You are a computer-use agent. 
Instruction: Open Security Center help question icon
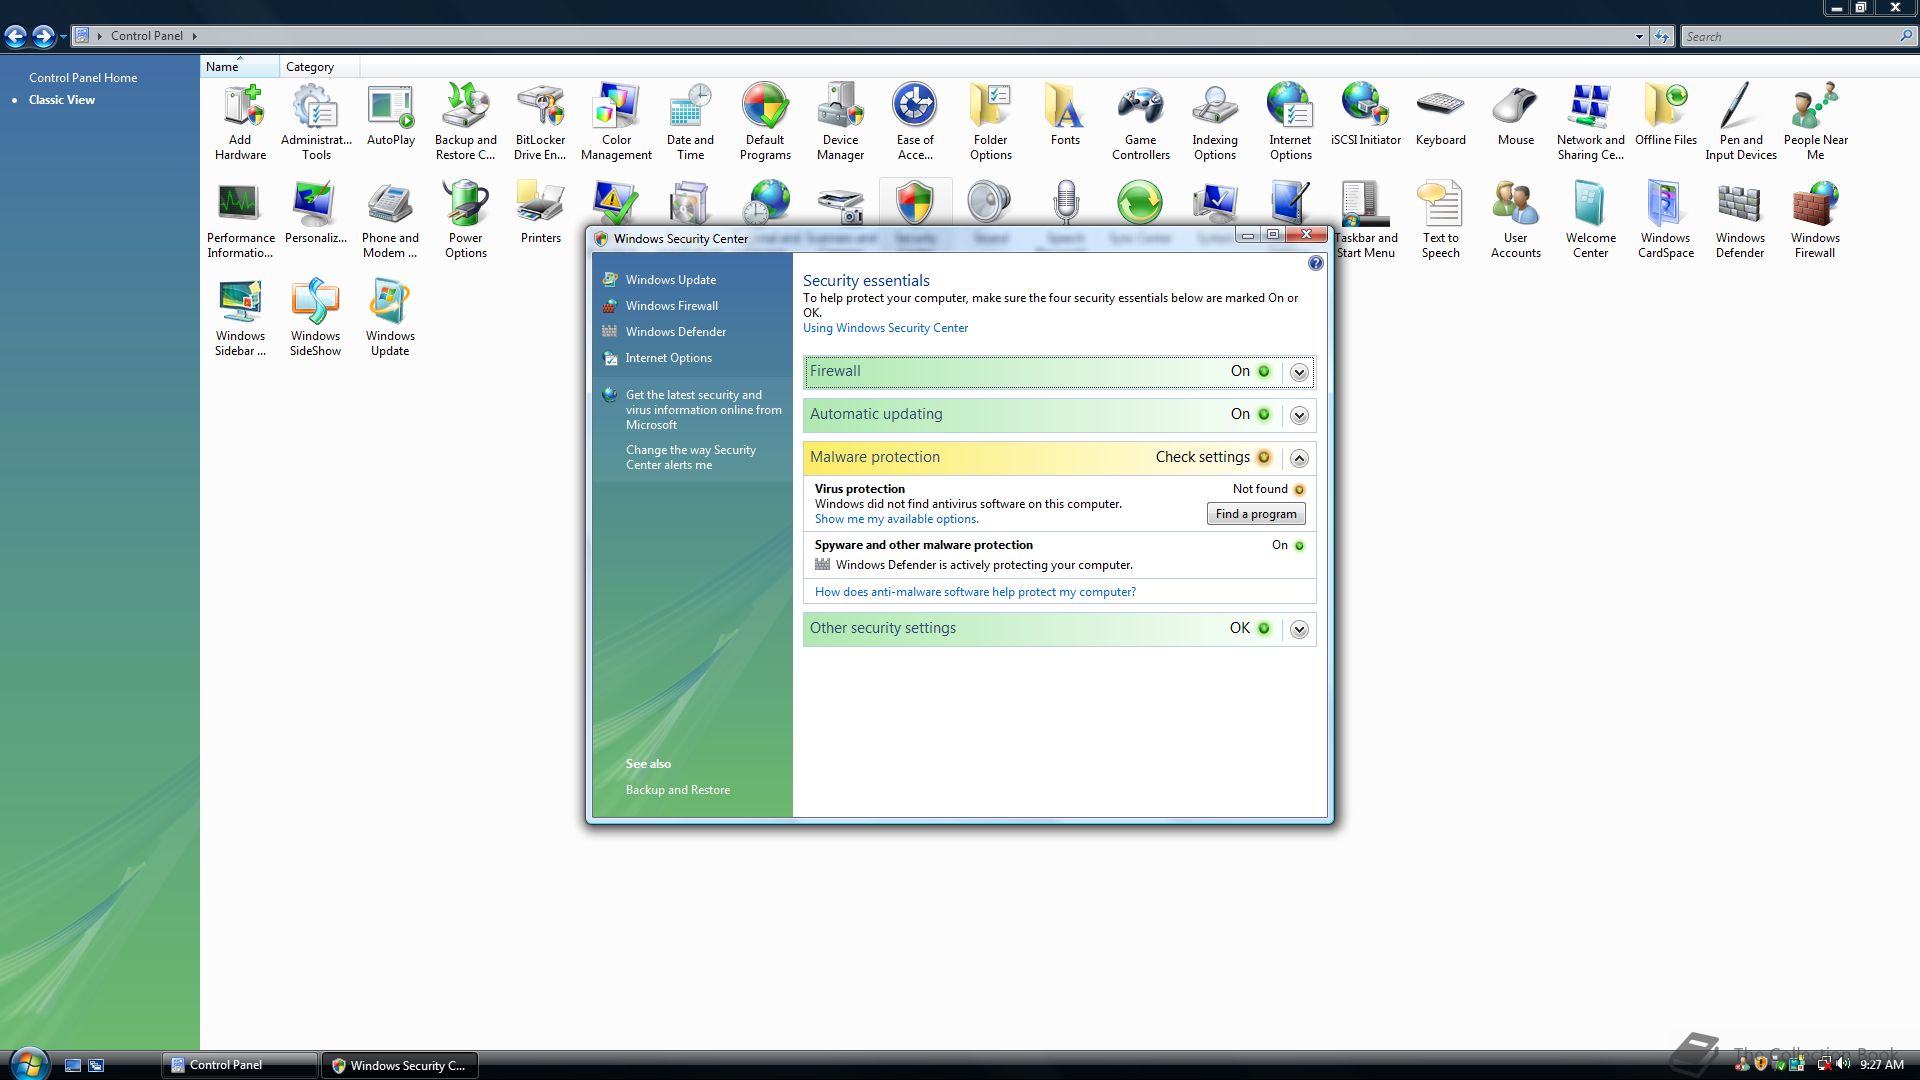tap(1315, 263)
